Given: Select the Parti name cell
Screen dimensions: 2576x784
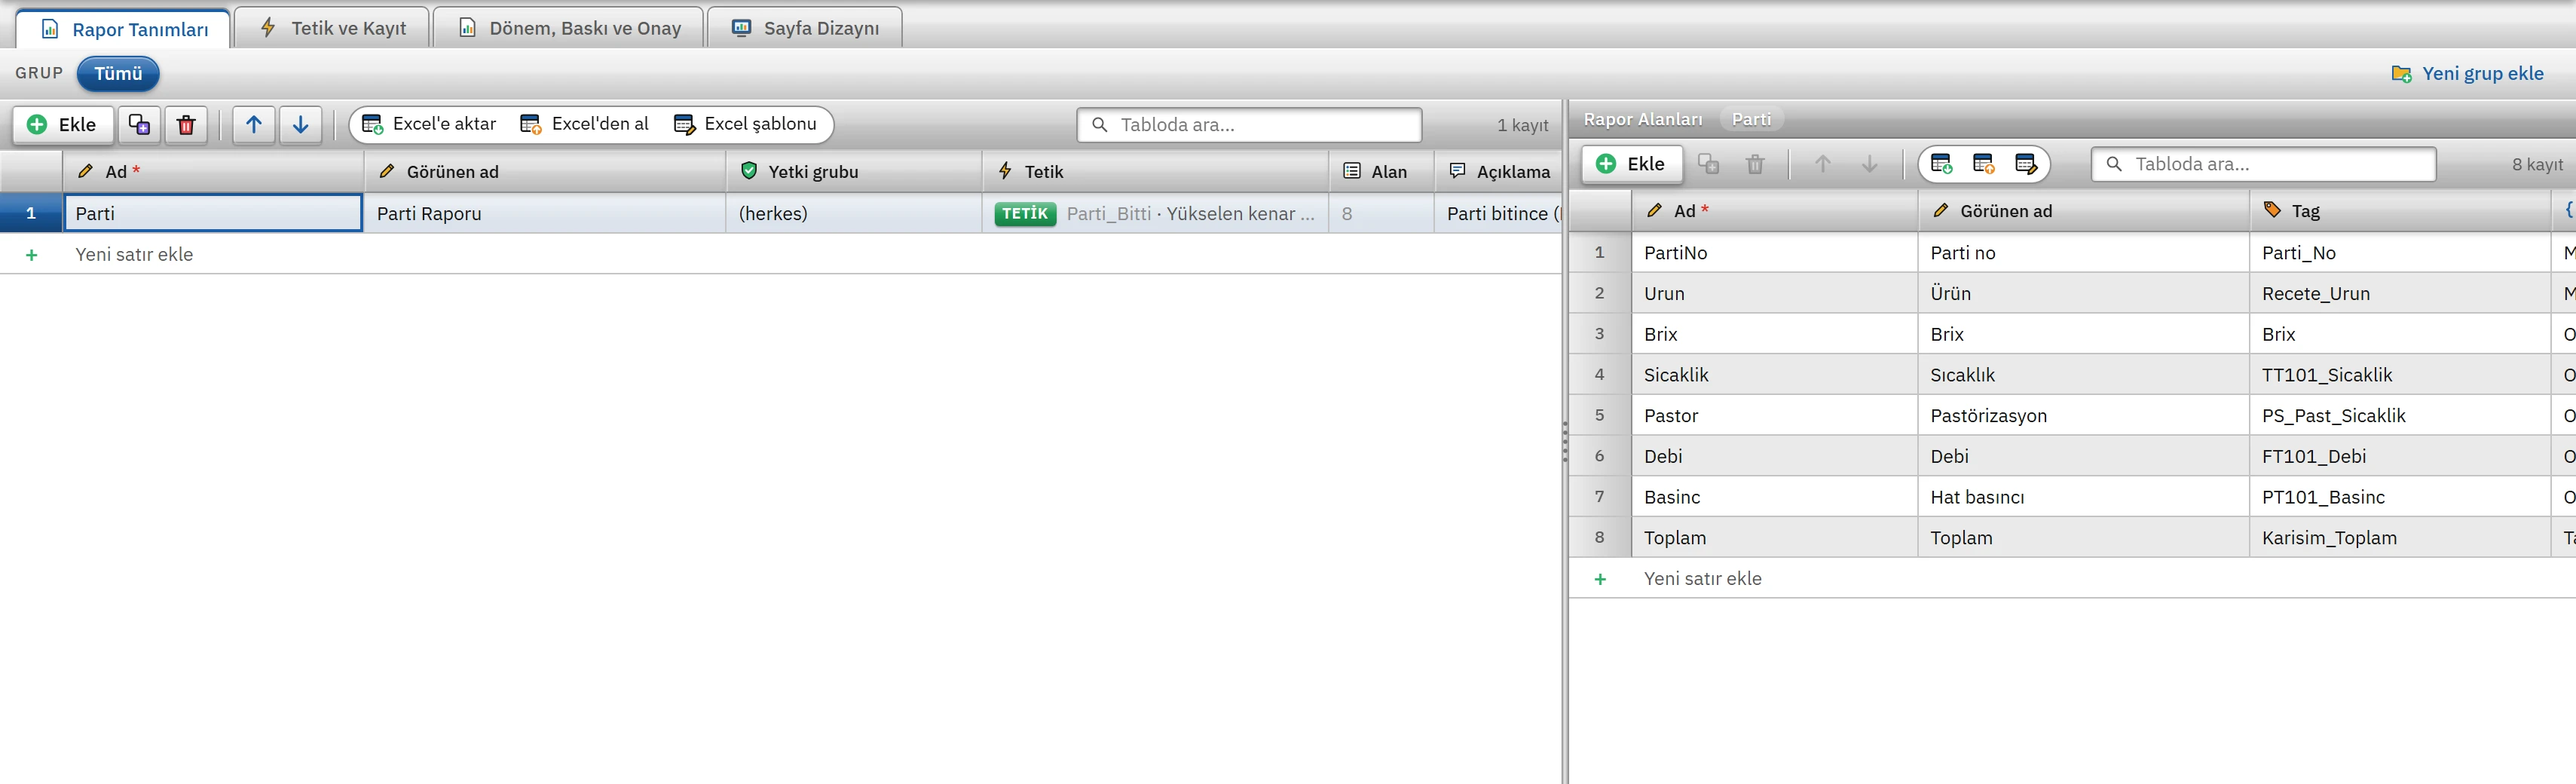Looking at the screenshot, I should 213,213.
